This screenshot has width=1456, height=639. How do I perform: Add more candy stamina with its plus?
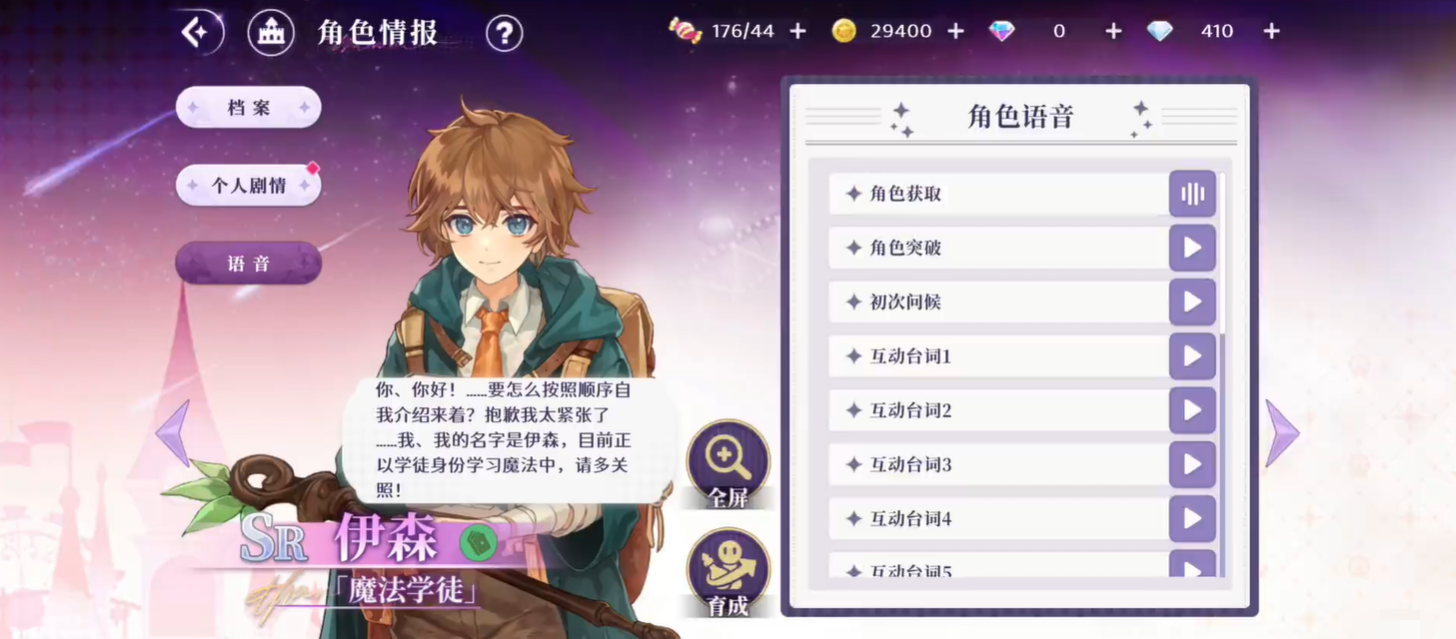coord(798,31)
